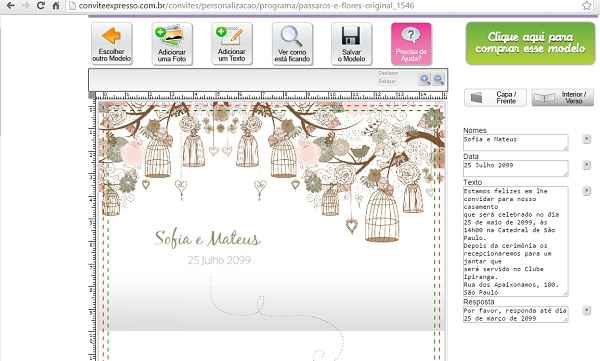This screenshot has width=600, height=361.
Task: Click into the Nomes text field
Action: (515, 142)
